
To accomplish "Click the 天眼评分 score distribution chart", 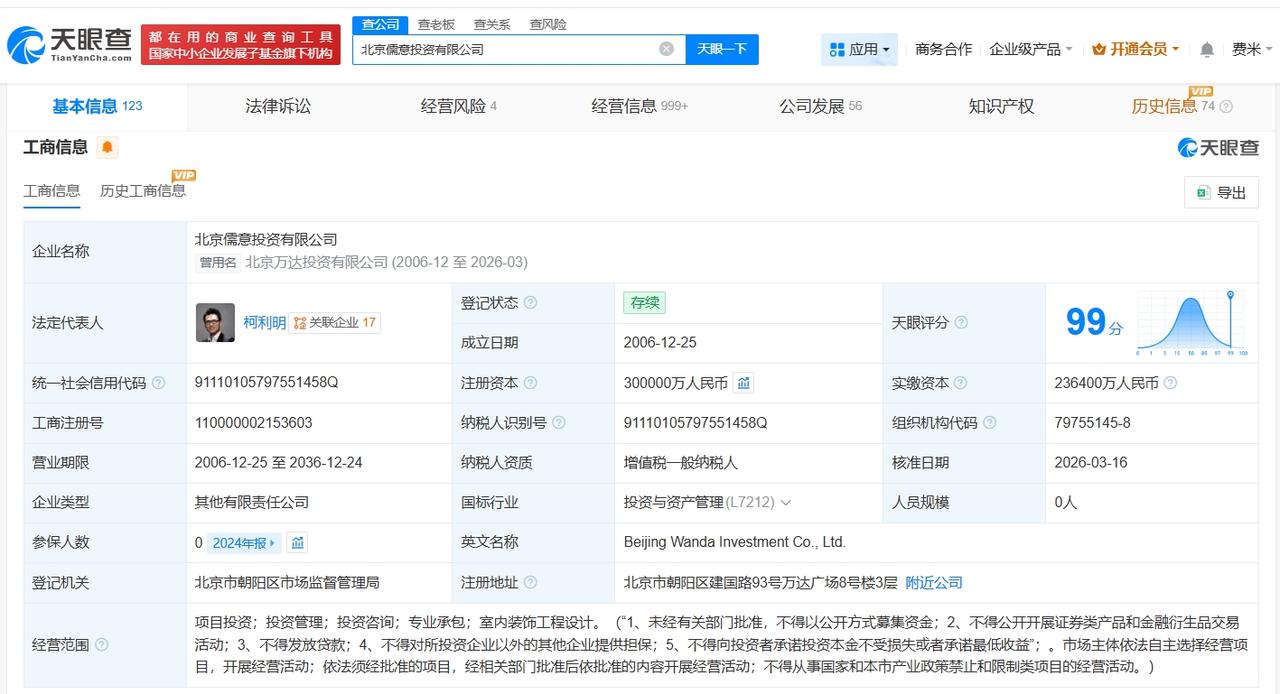I will click(x=1193, y=323).
